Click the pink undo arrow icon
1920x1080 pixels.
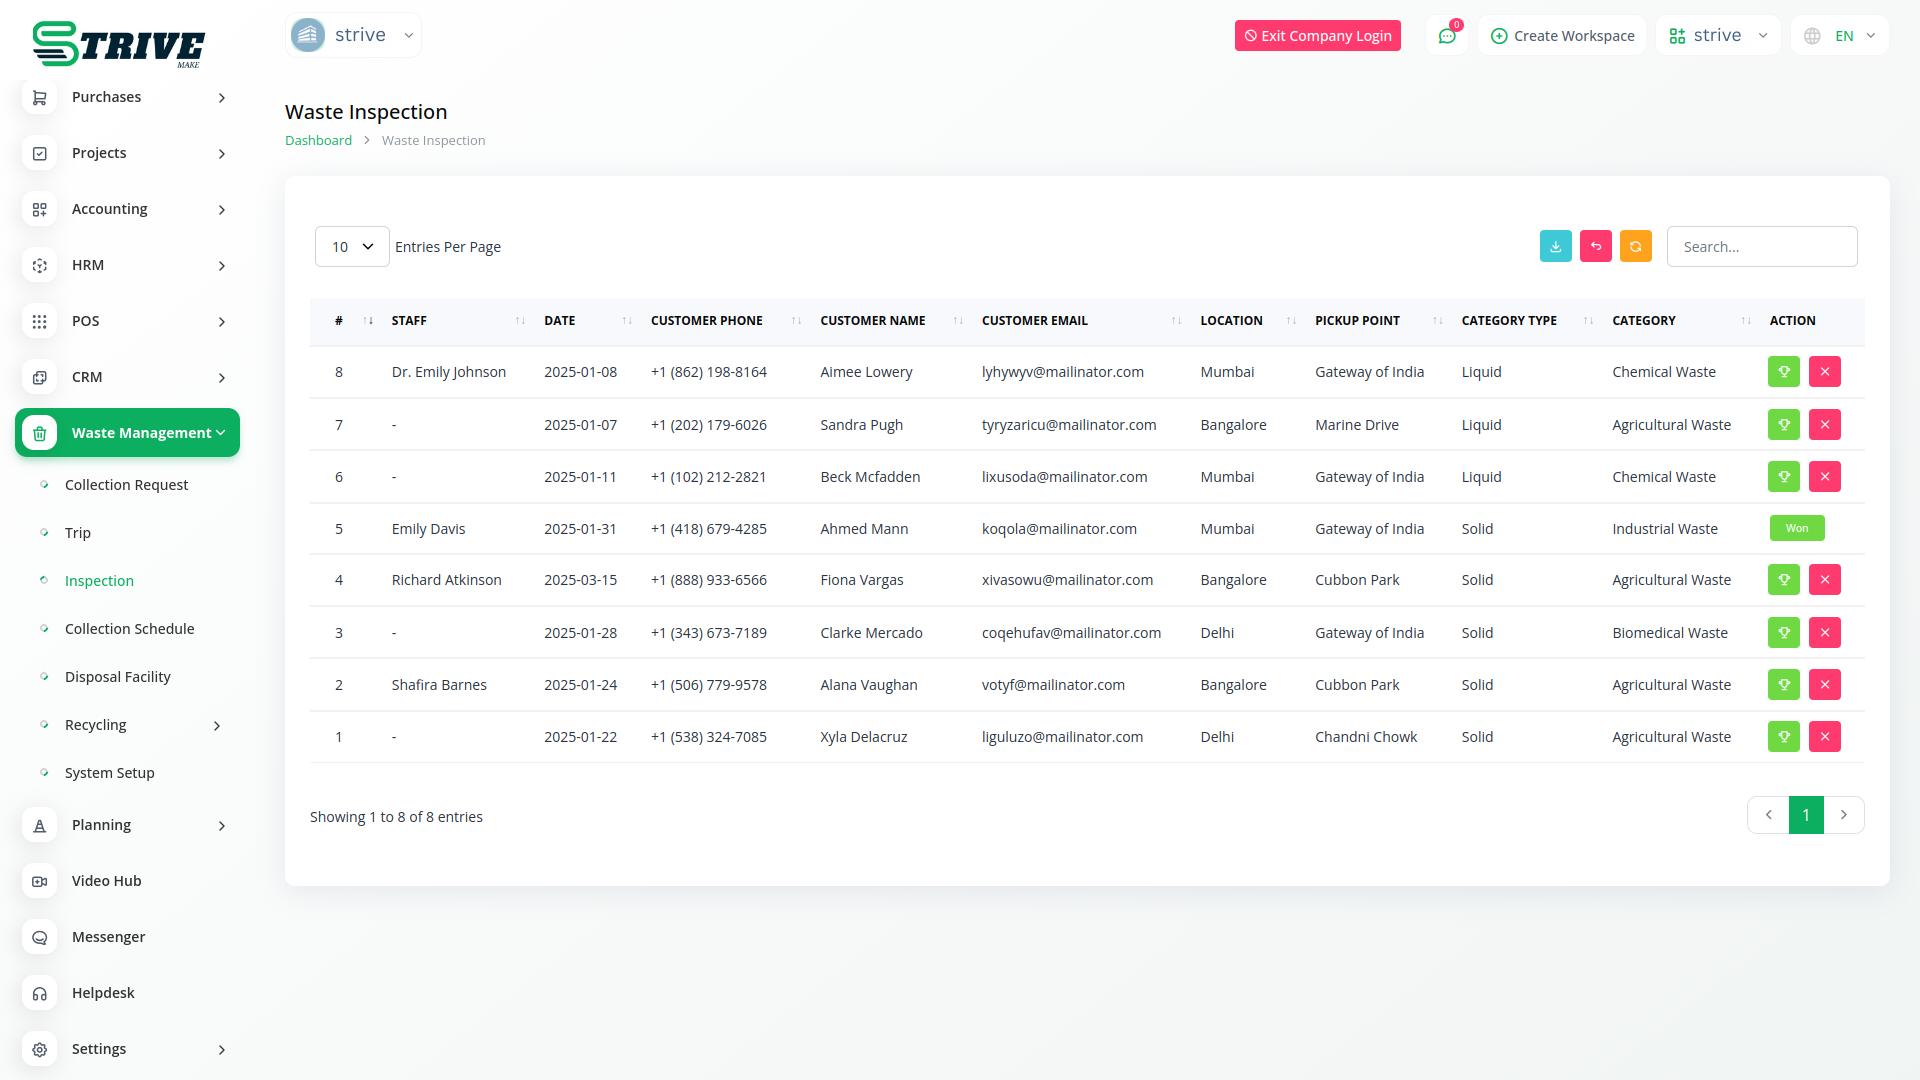click(x=1595, y=247)
